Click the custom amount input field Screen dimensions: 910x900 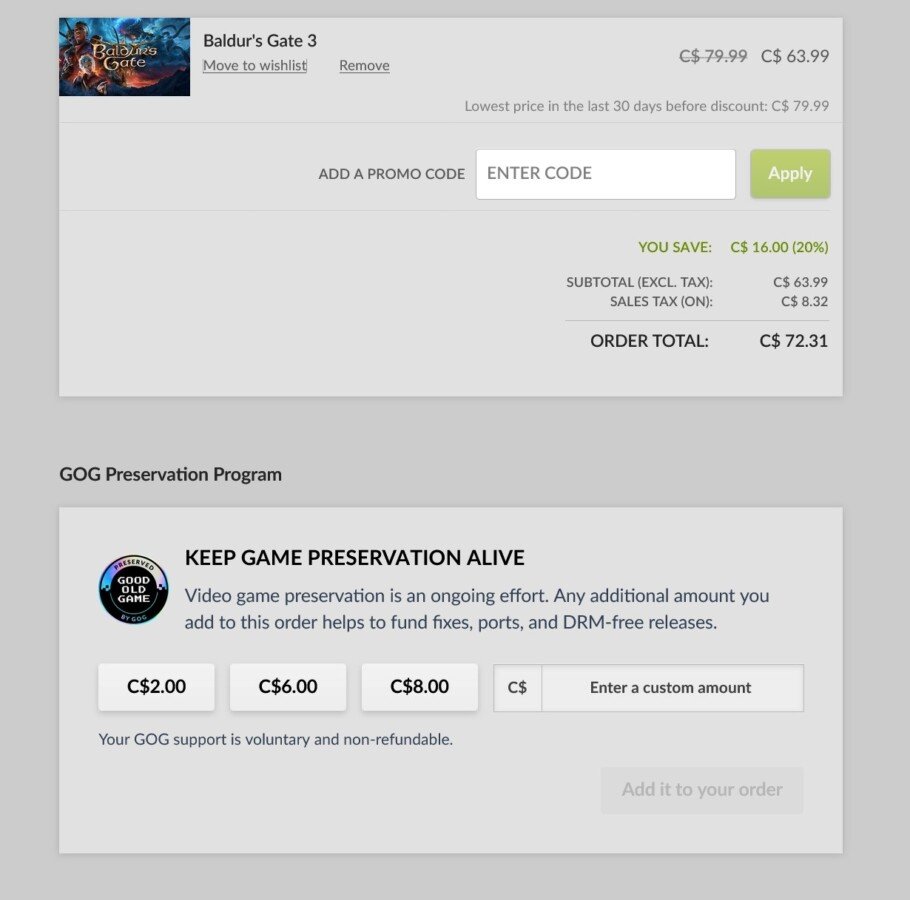[x=671, y=688]
